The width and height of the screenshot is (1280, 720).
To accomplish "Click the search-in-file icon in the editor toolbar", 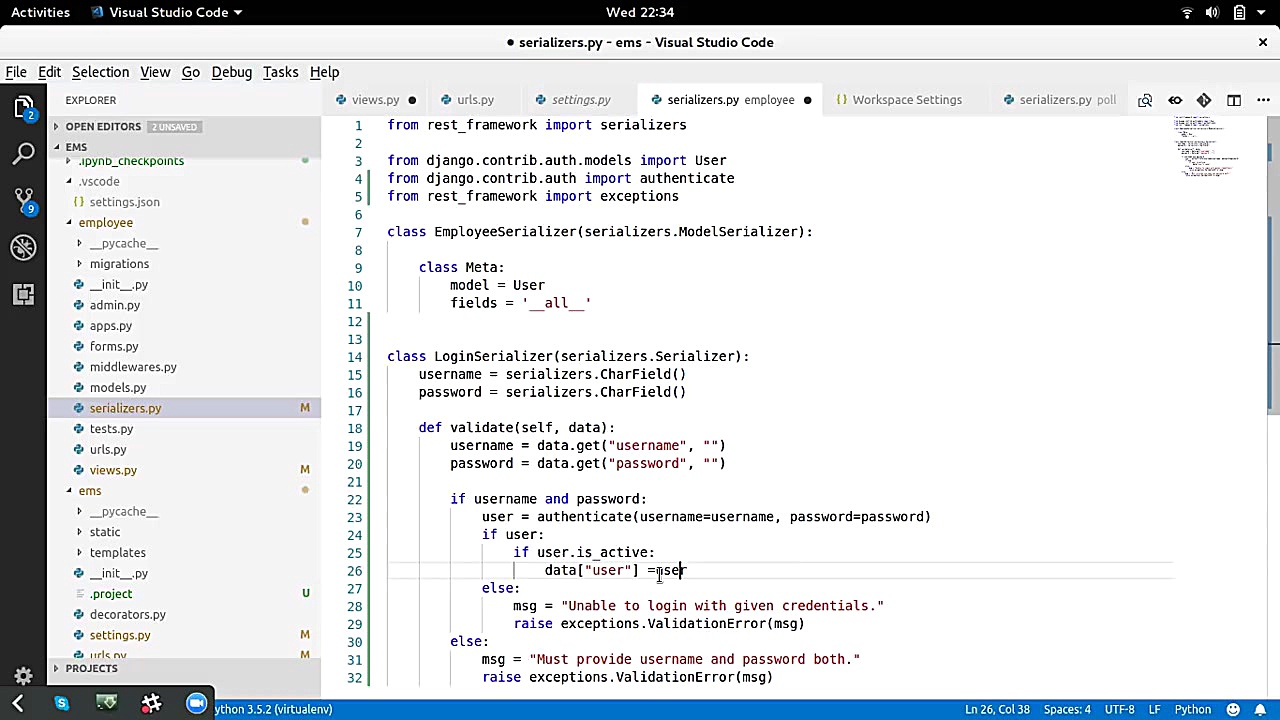I will point(1145,100).
